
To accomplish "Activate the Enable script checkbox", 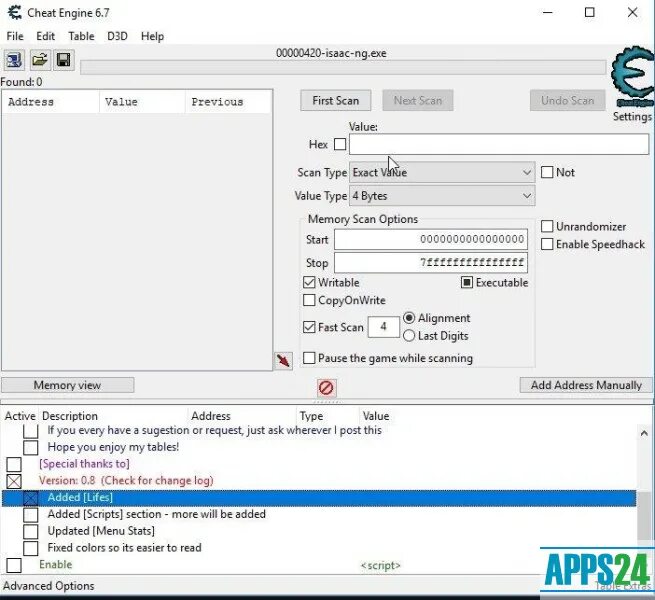I will pos(14,565).
